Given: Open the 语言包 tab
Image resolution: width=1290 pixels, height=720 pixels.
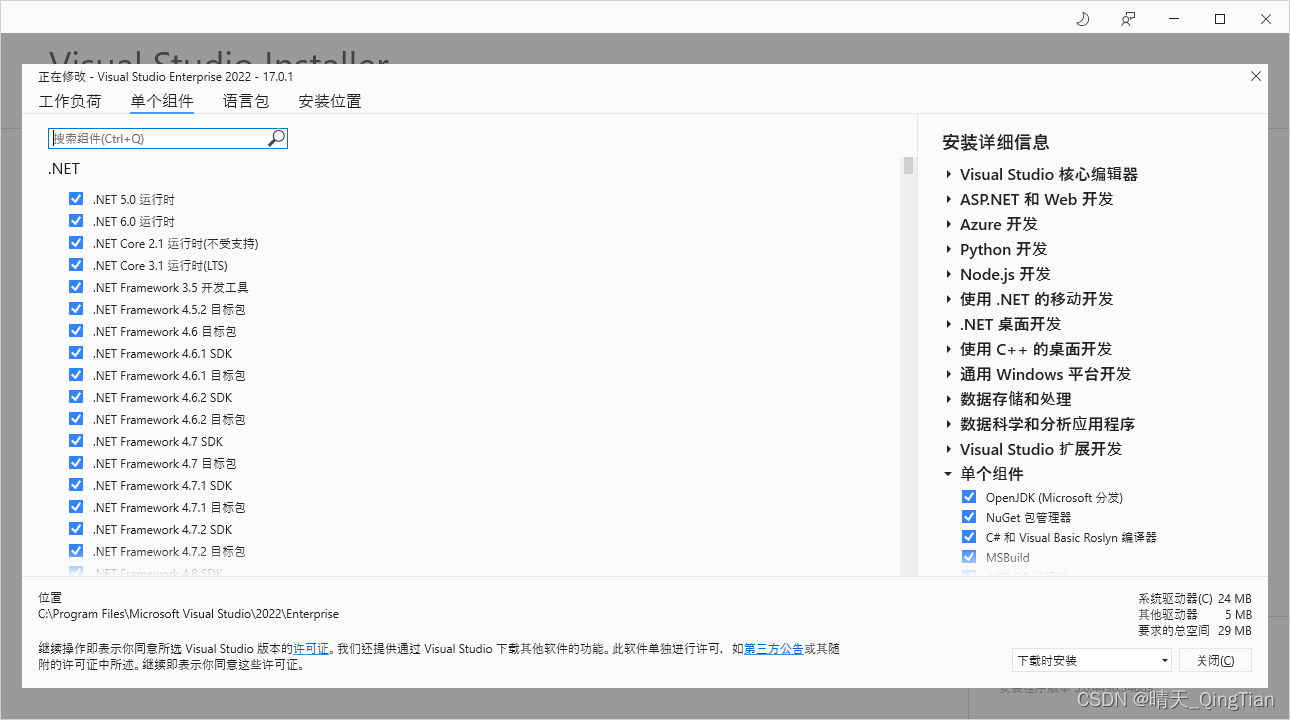Looking at the screenshot, I should (246, 101).
